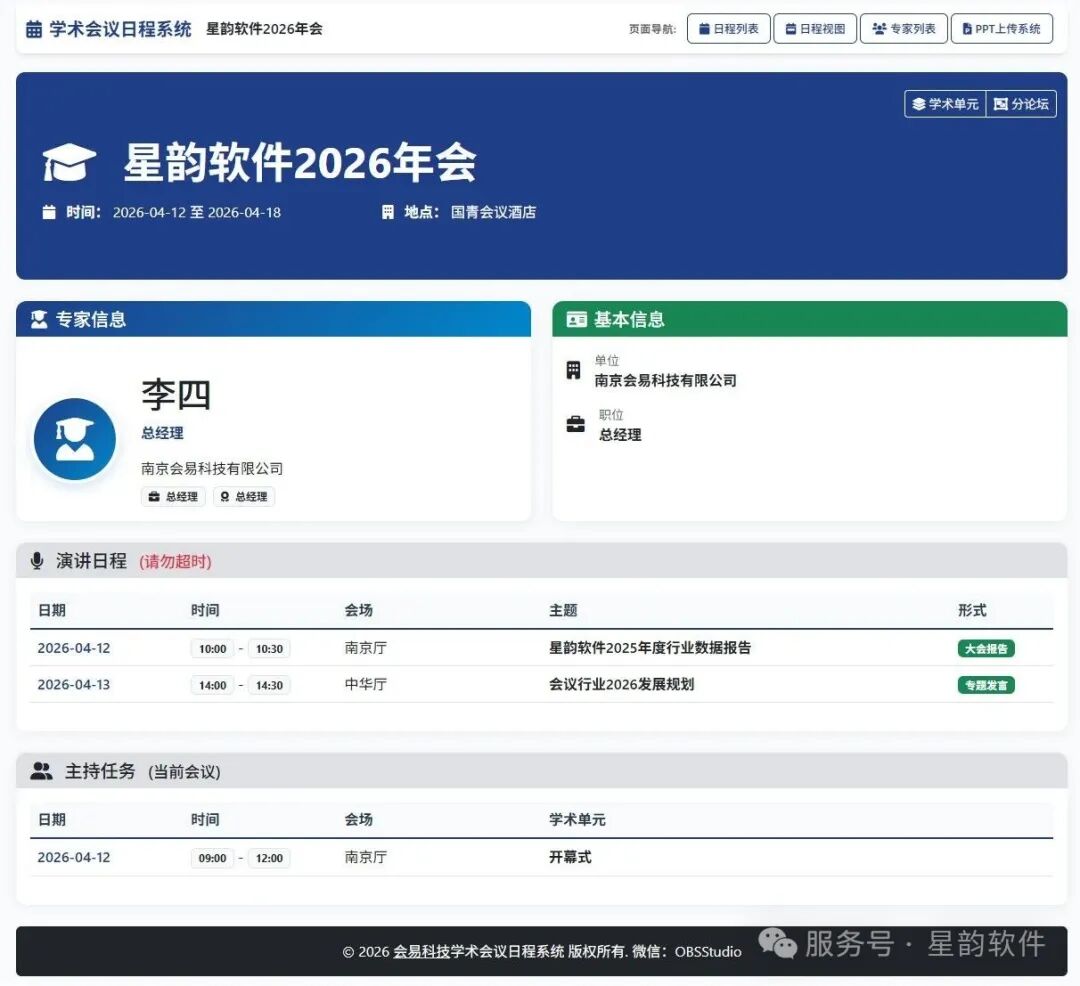Click the award-badge 总经理 tag
The height and width of the screenshot is (986, 1080).
(244, 496)
